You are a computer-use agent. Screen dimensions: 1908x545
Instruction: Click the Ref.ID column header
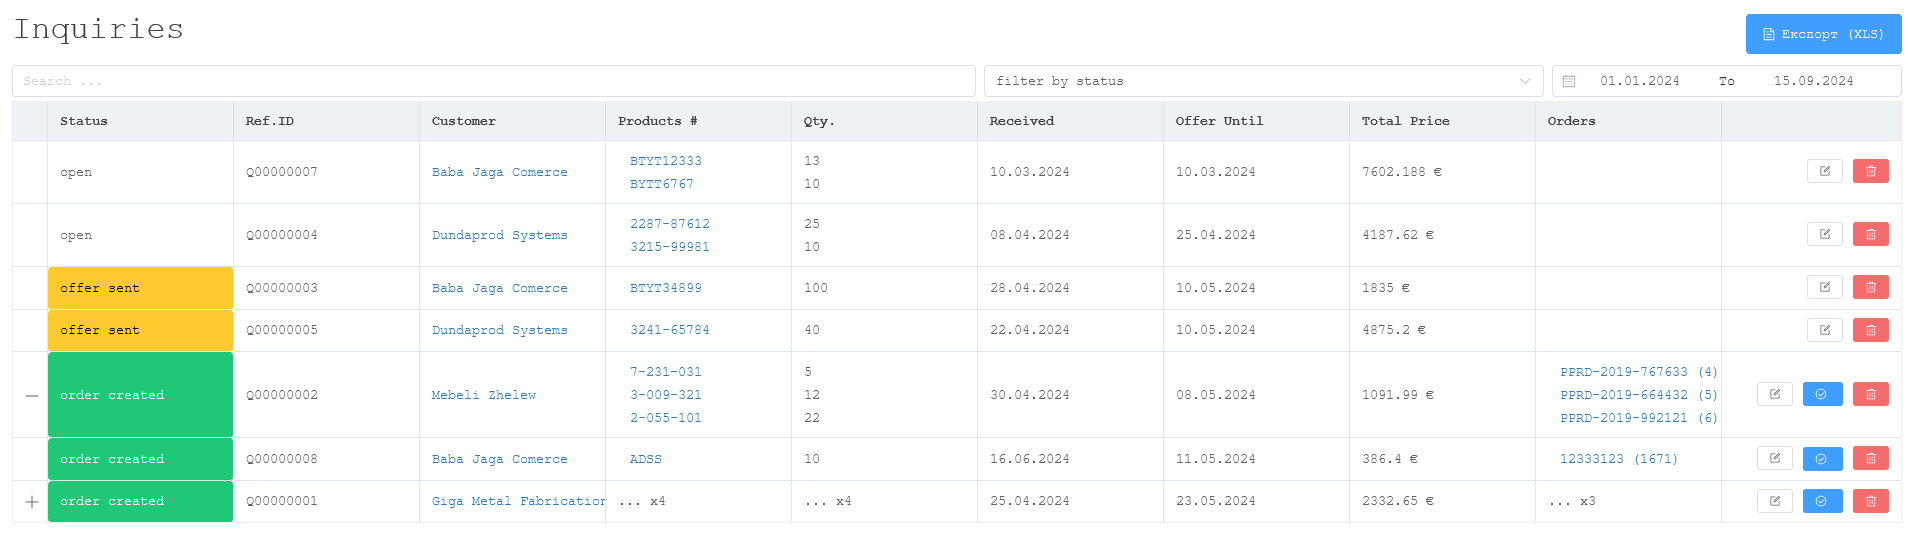[326, 121]
